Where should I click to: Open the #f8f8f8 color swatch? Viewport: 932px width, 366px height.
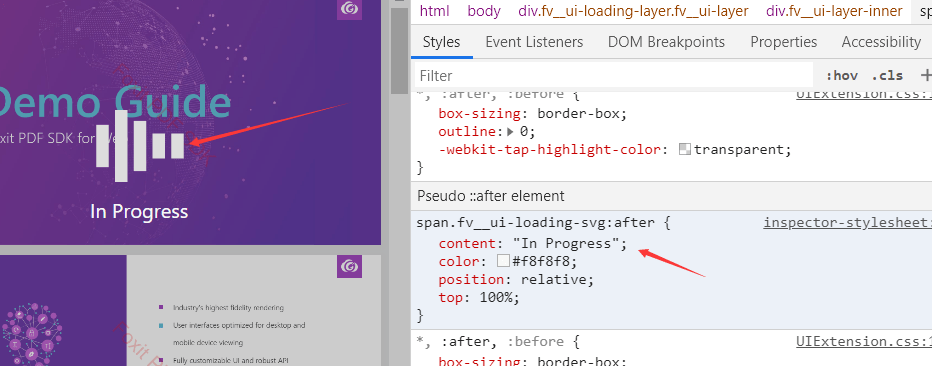click(503, 261)
